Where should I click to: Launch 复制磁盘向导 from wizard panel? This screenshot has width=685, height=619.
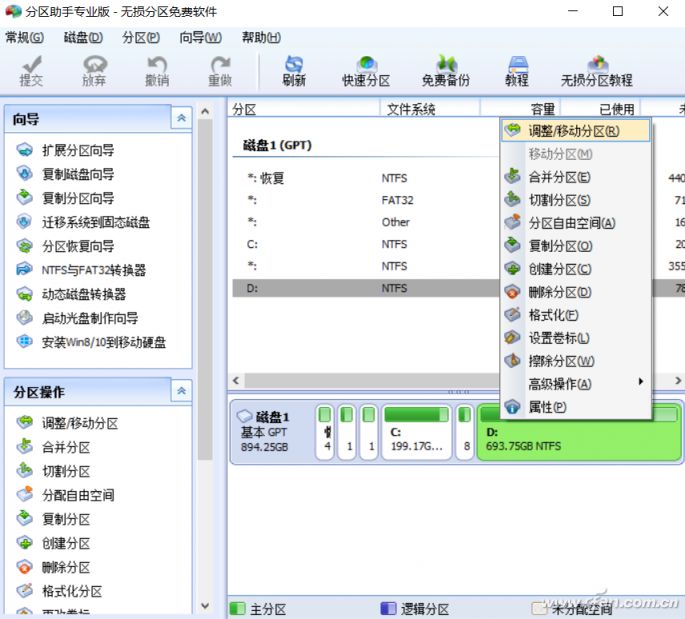click(x=65, y=174)
